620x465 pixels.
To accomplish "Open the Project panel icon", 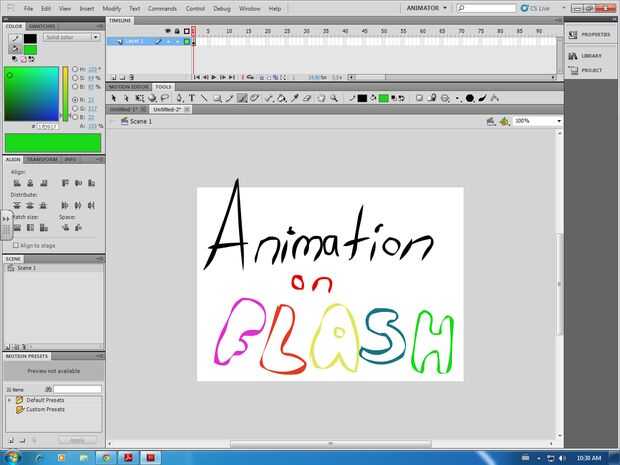I will (x=573, y=70).
